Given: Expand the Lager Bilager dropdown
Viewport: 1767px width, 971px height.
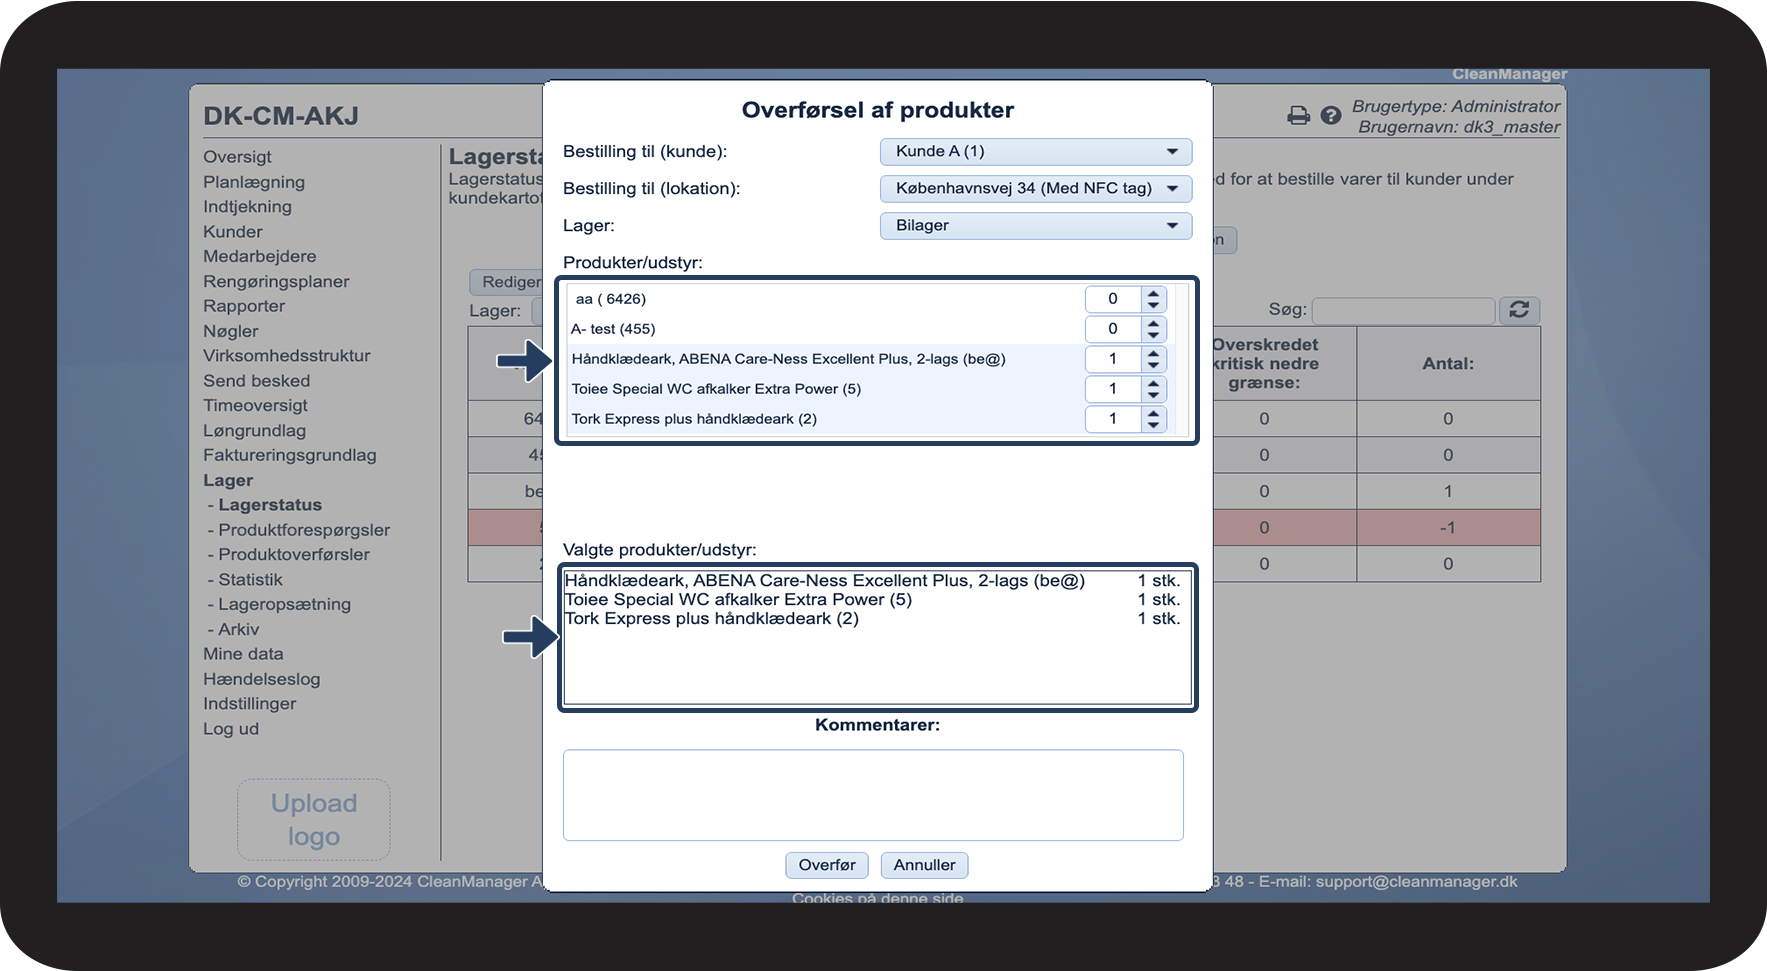Looking at the screenshot, I should [1036, 225].
